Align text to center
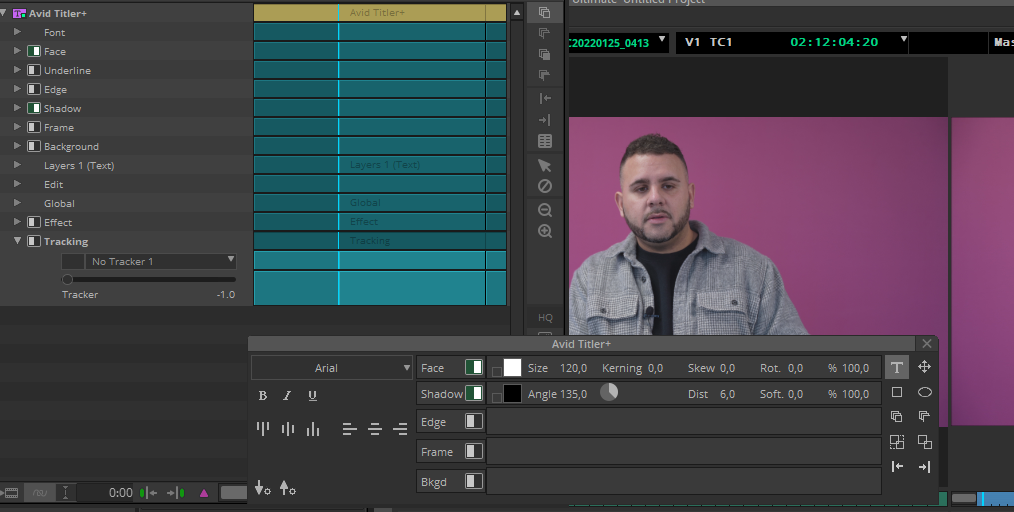 point(375,429)
